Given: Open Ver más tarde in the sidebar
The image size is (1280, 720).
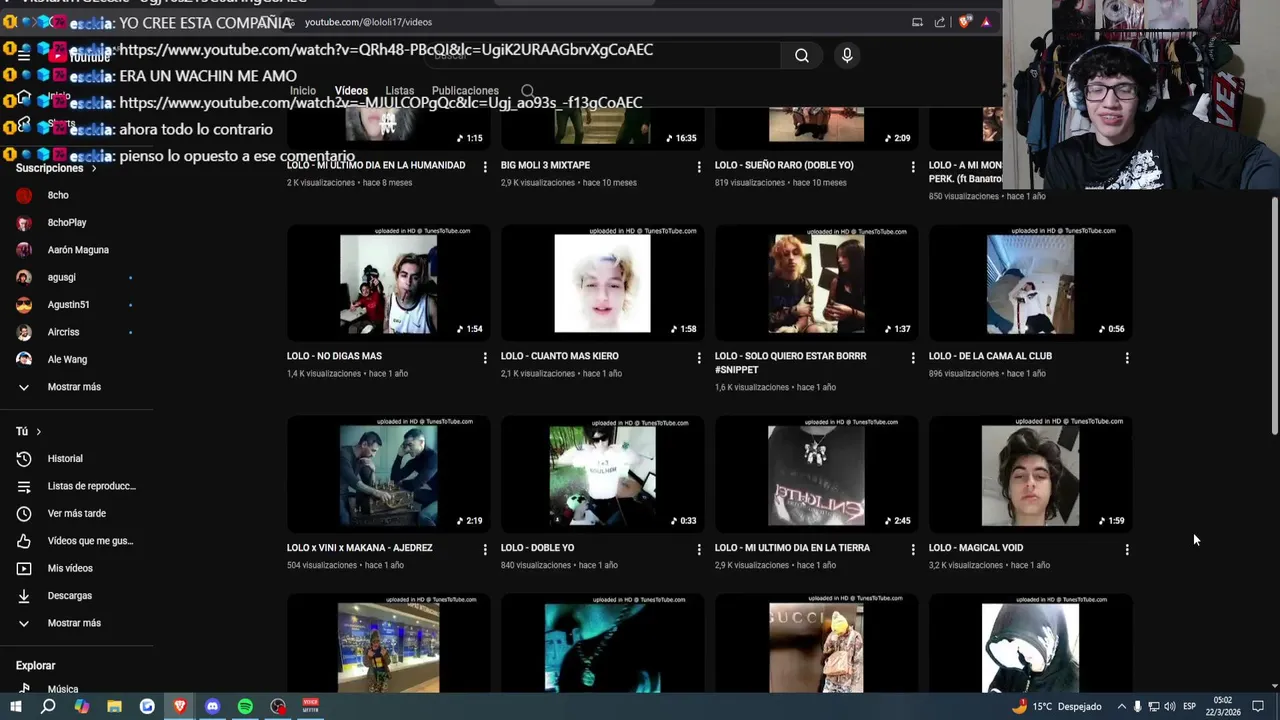Looking at the screenshot, I should [x=76, y=514].
